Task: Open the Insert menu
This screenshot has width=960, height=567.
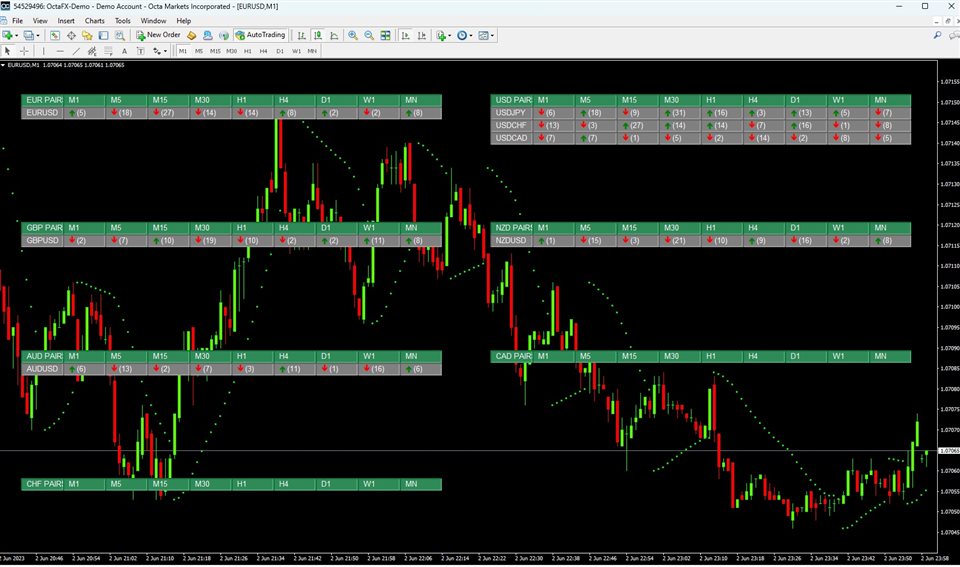Action: (x=66, y=21)
